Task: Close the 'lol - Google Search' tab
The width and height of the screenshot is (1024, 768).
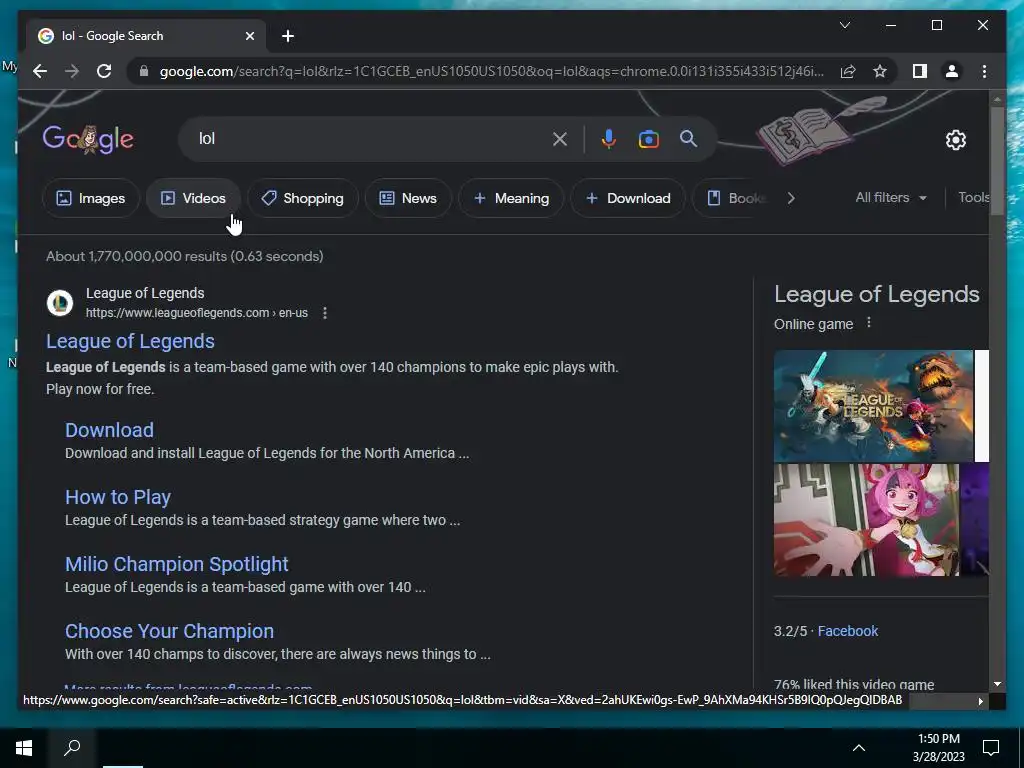Action: 249,36
